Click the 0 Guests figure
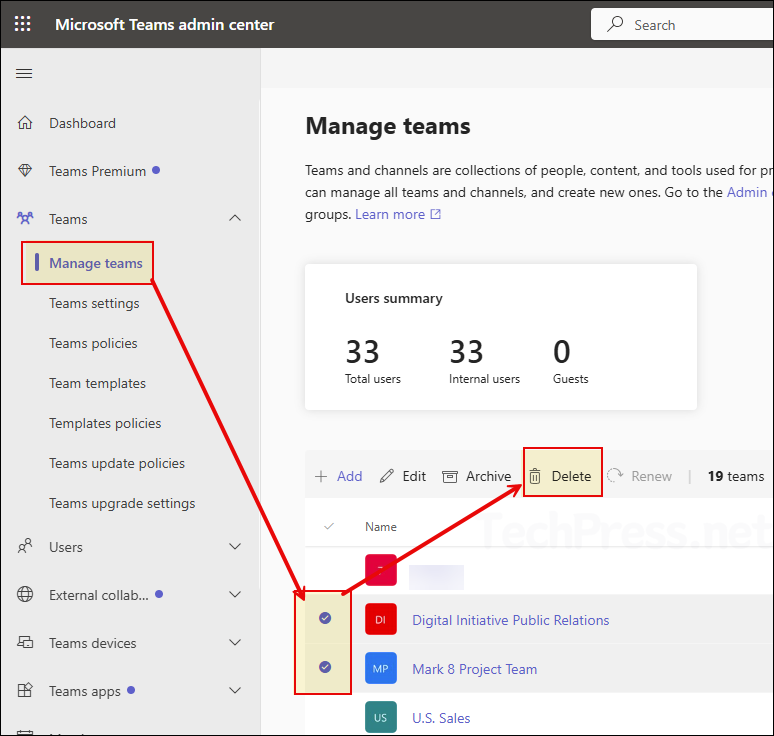 pyautogui.click(x=561, y=351)
